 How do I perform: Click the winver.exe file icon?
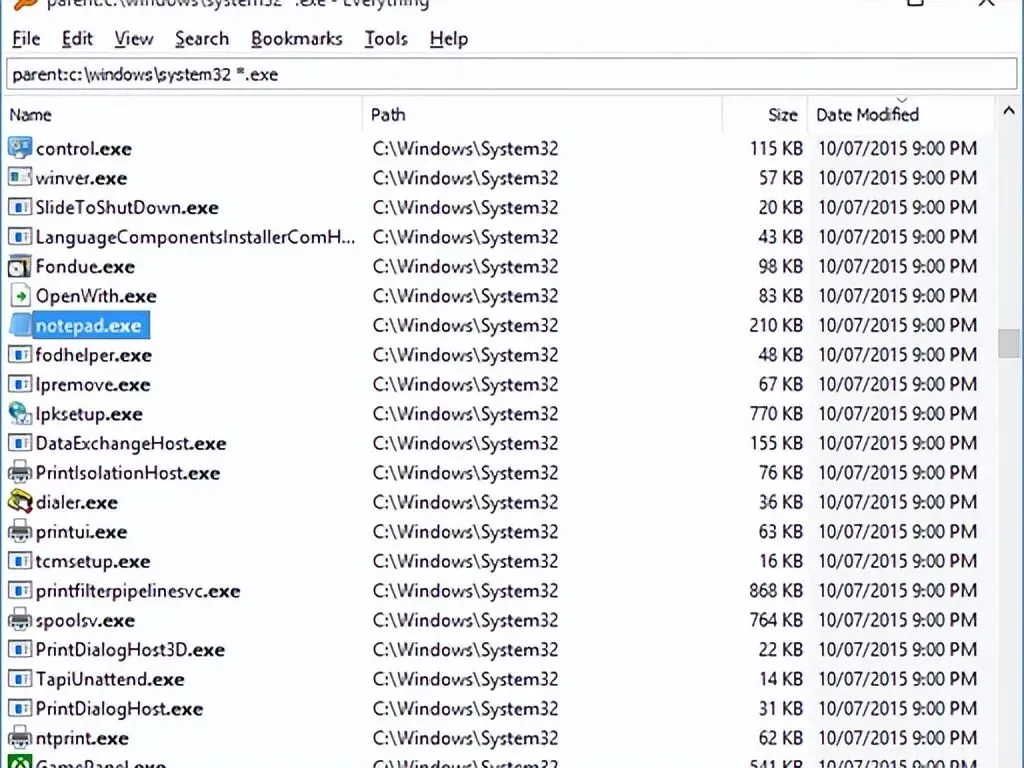coord(20,178)
